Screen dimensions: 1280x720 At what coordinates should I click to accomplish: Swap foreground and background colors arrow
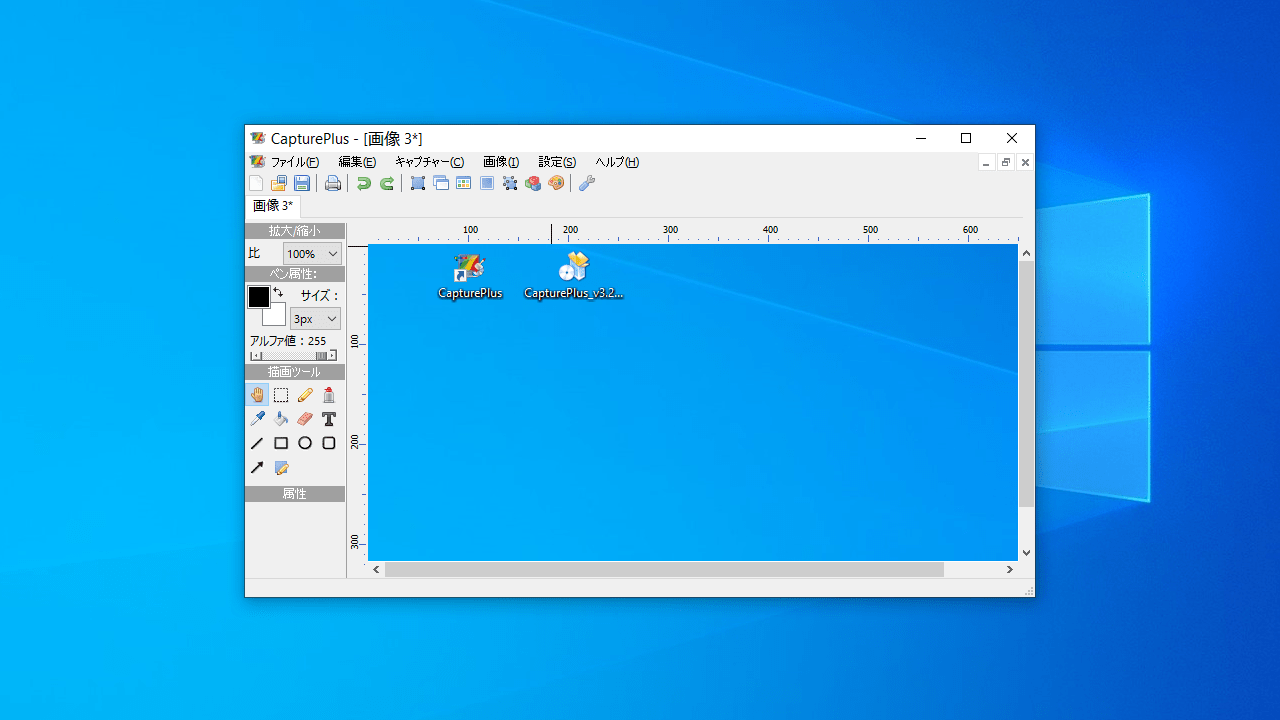tap(278, 292)
